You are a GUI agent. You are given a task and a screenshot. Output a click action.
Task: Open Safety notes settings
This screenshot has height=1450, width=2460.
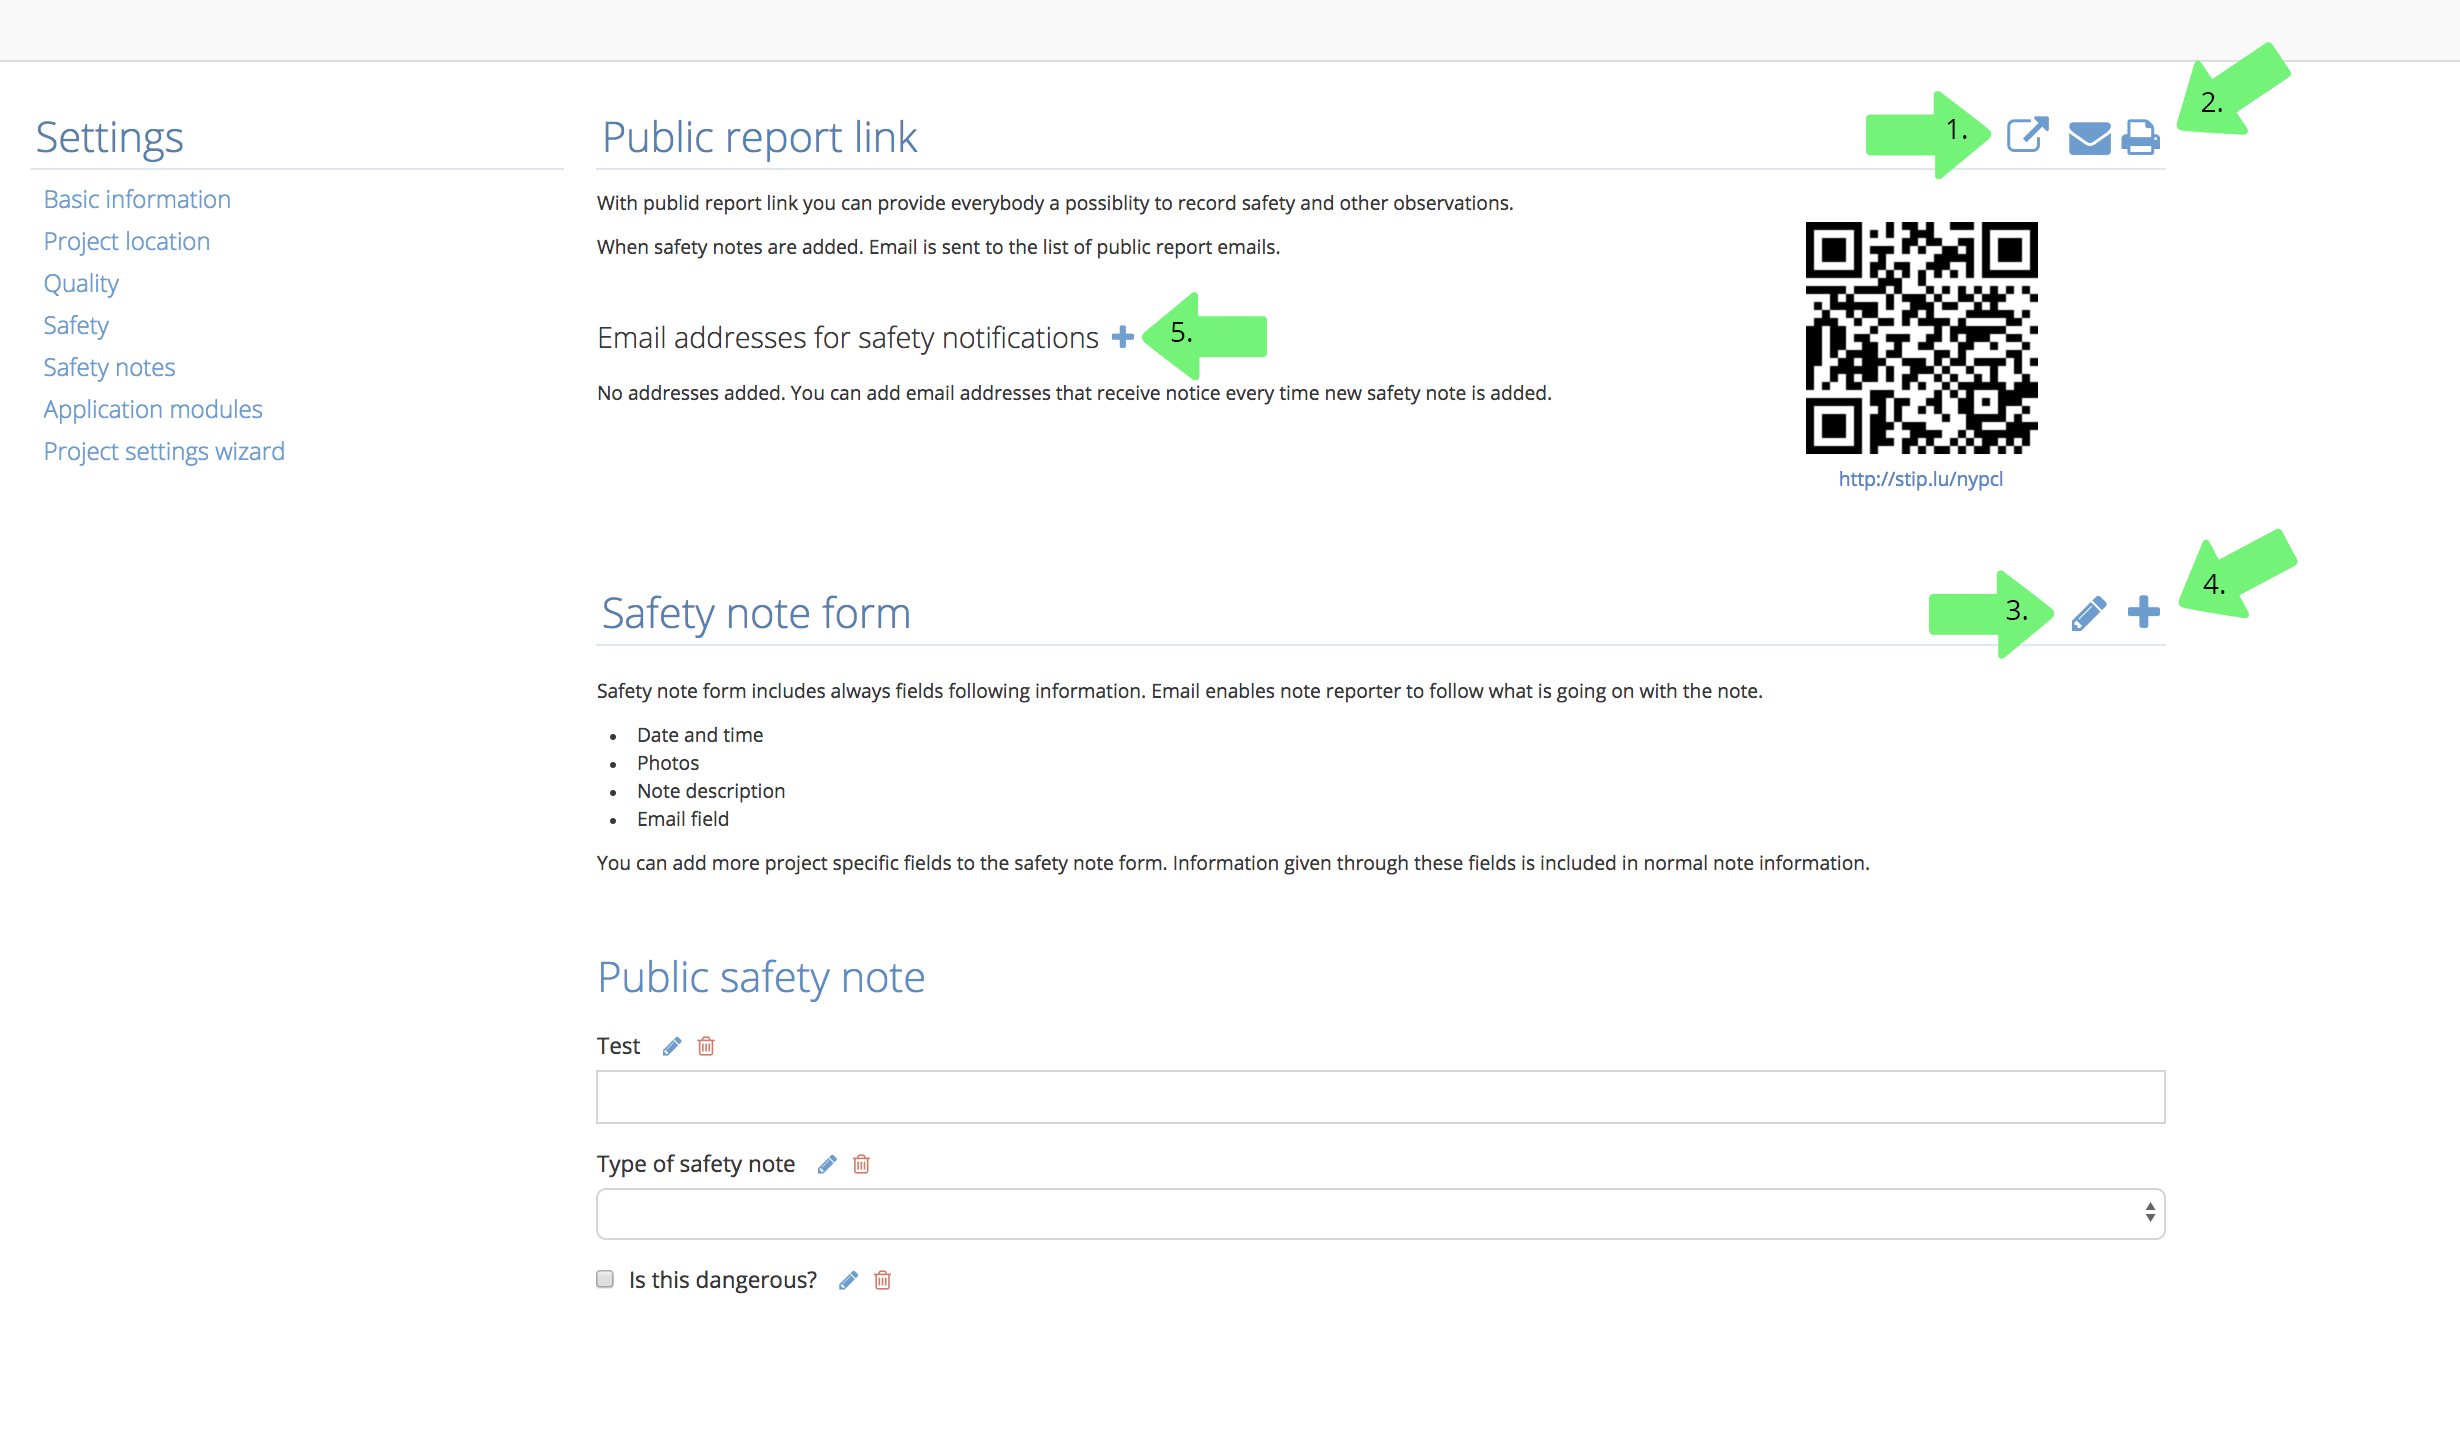(x=109, y=367)
